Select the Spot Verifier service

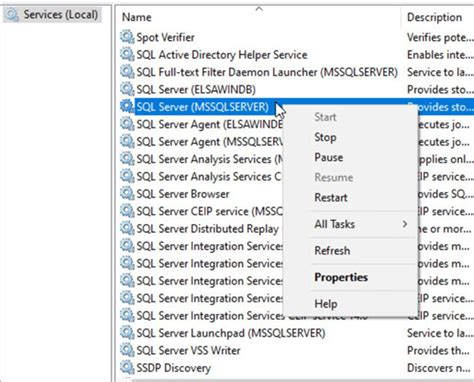click(165, 37)
